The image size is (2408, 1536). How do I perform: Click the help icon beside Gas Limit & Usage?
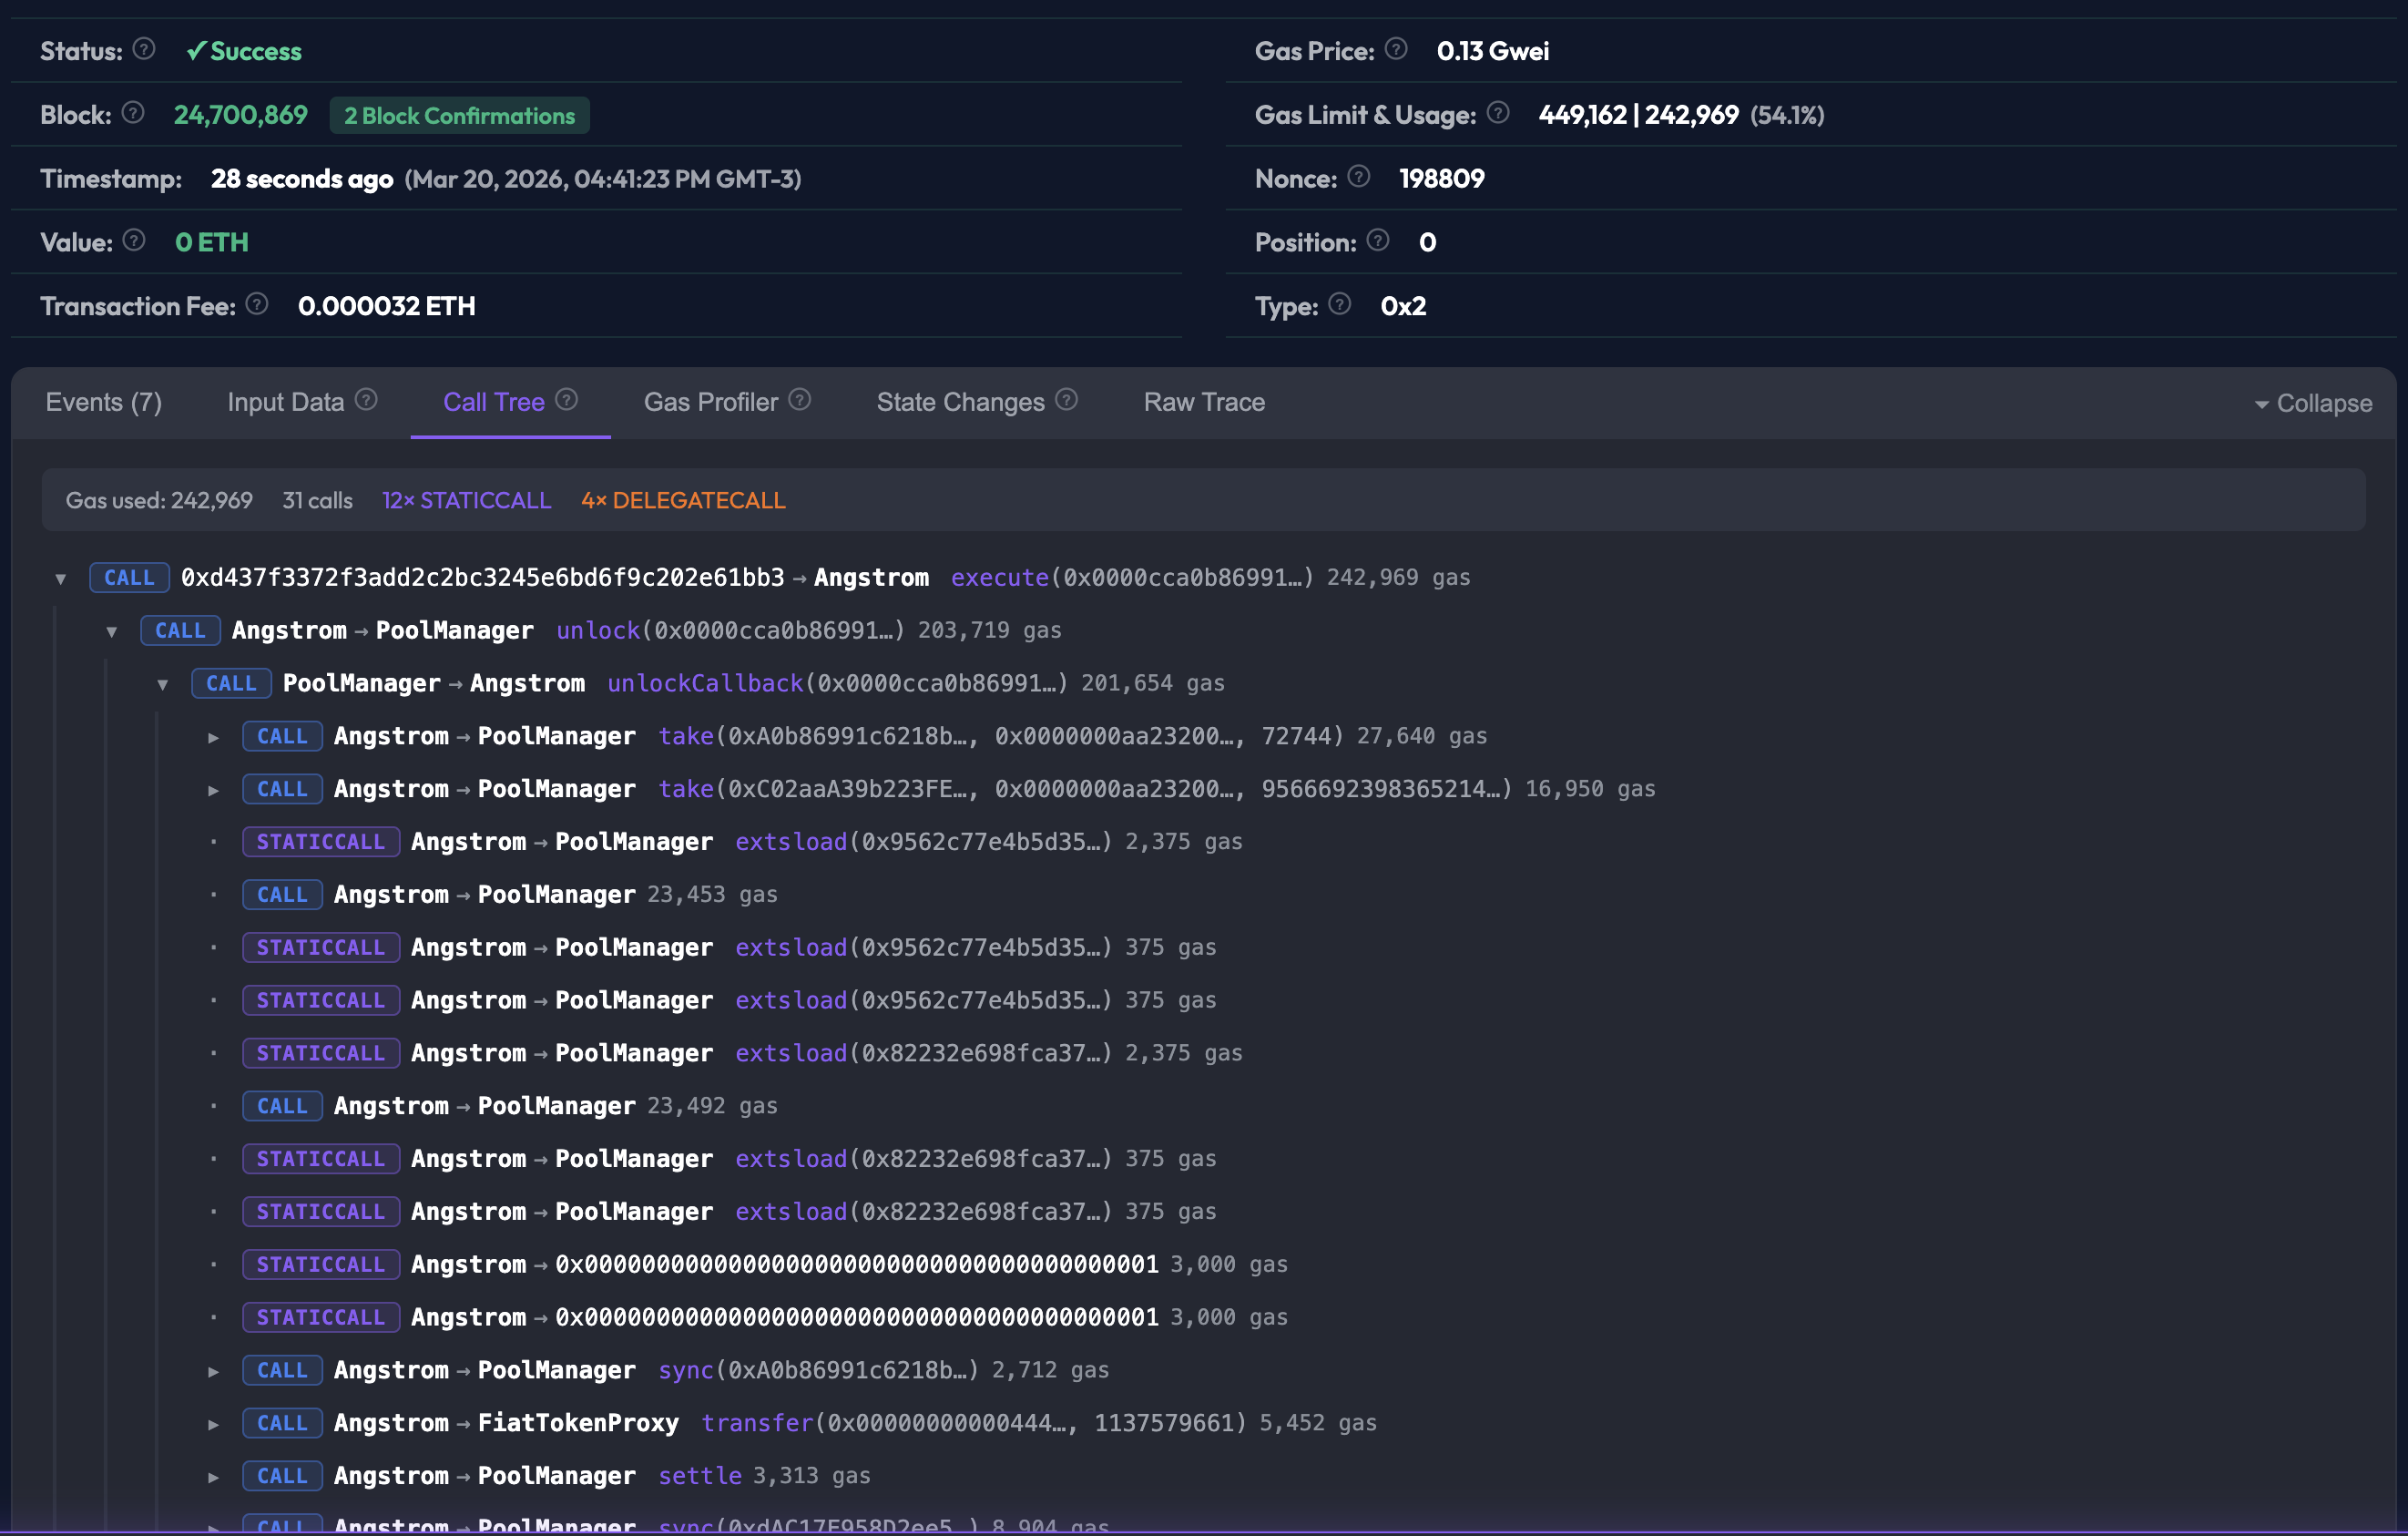[x=1498, y=113]
